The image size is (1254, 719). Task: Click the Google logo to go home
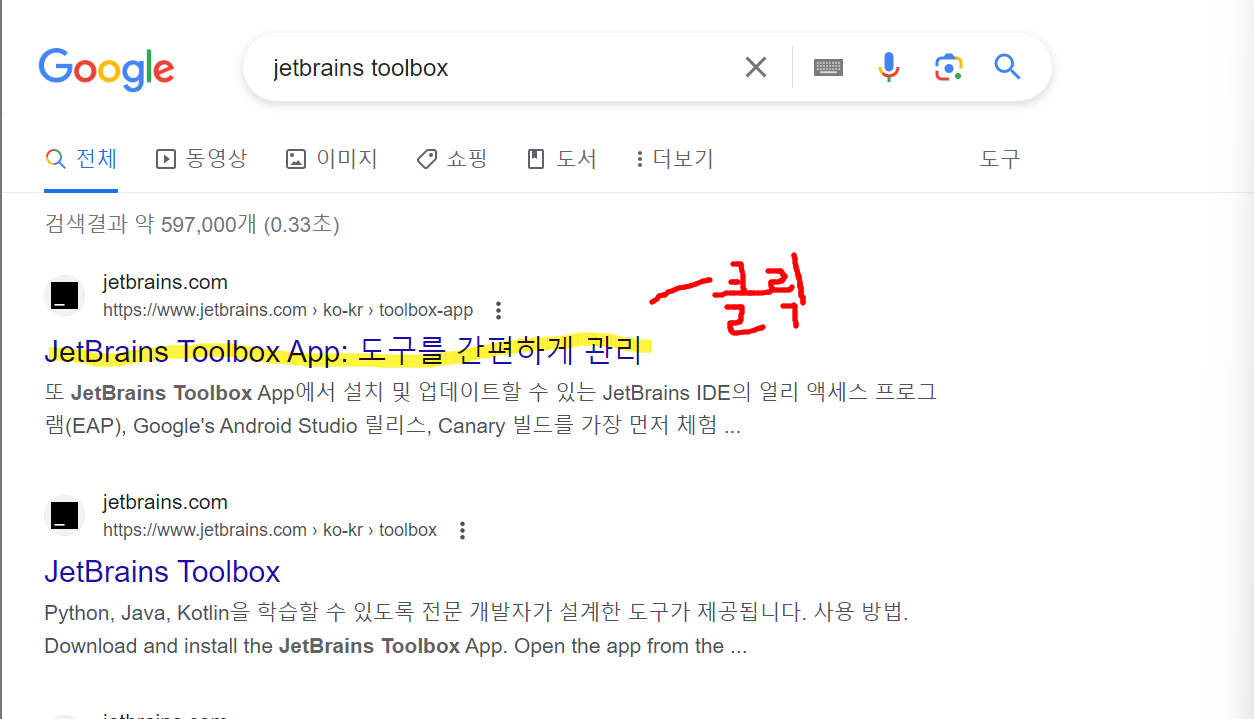(106, 68)
